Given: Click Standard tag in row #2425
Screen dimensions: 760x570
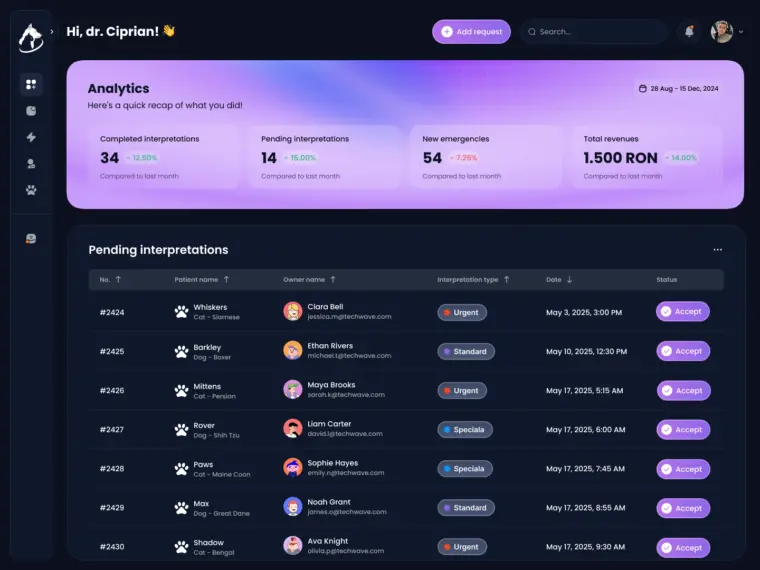Looking at the screenshot, I should [x=466, y=351].
